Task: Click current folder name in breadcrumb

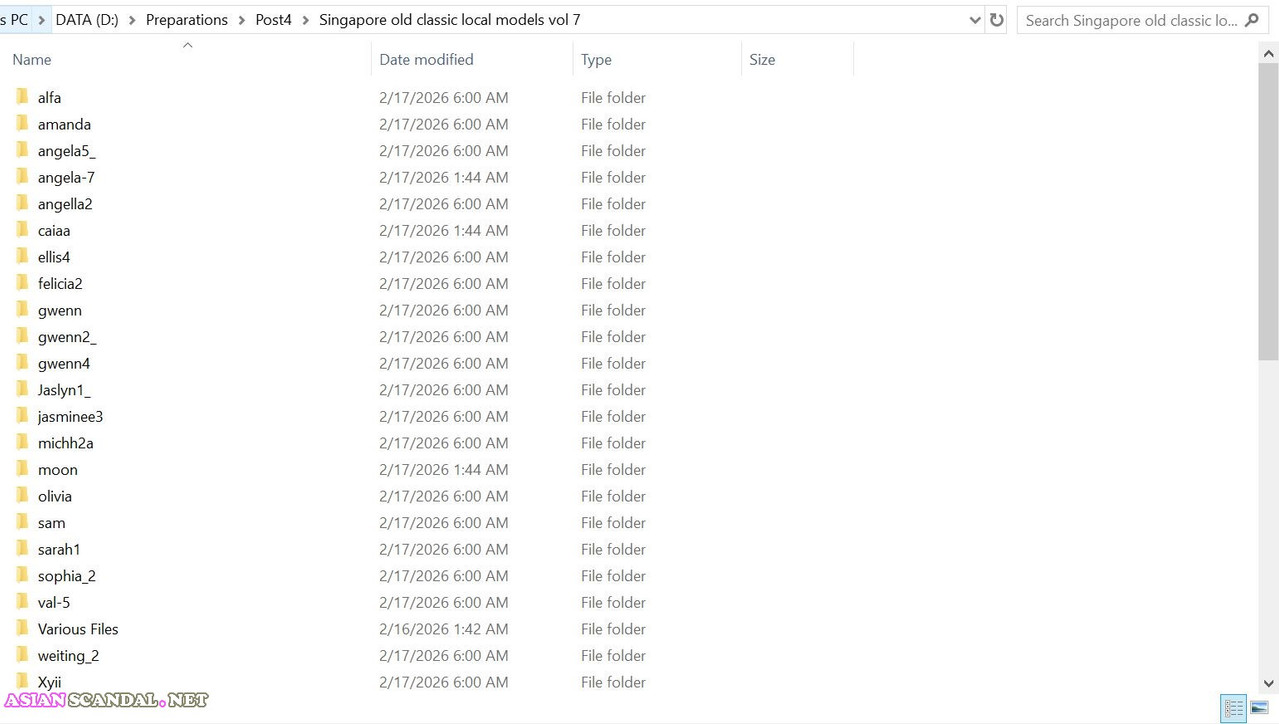Action: click(450, 20)
